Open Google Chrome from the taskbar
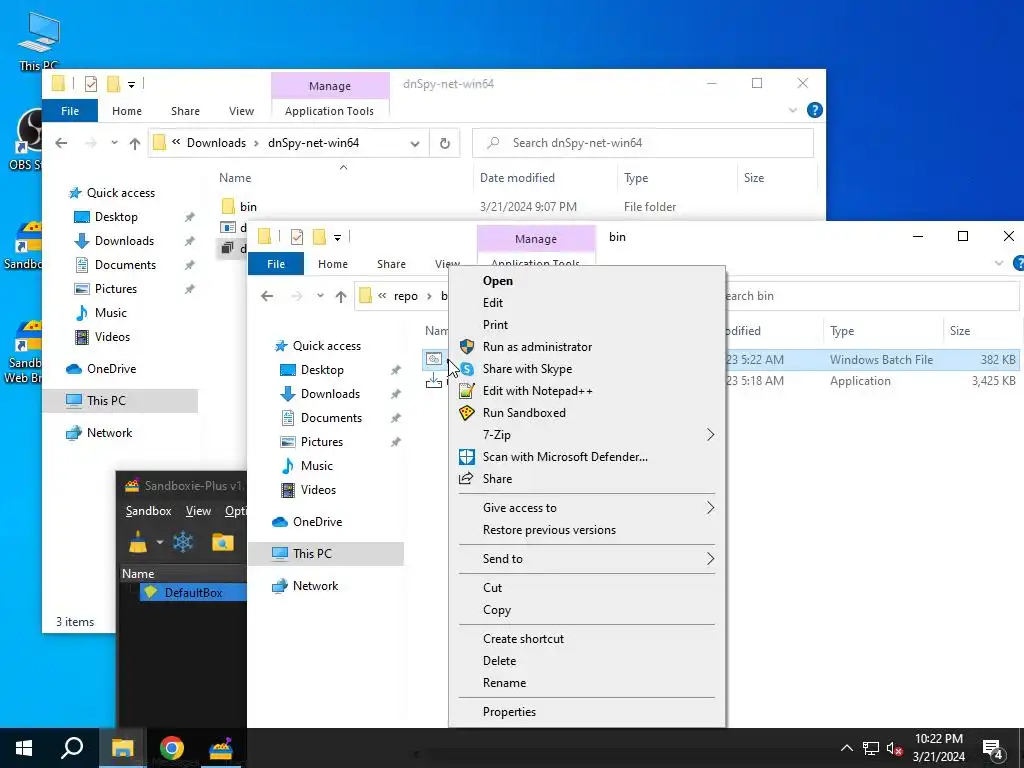This screenshot has width=1024, height=768. (x=172, y=748)
